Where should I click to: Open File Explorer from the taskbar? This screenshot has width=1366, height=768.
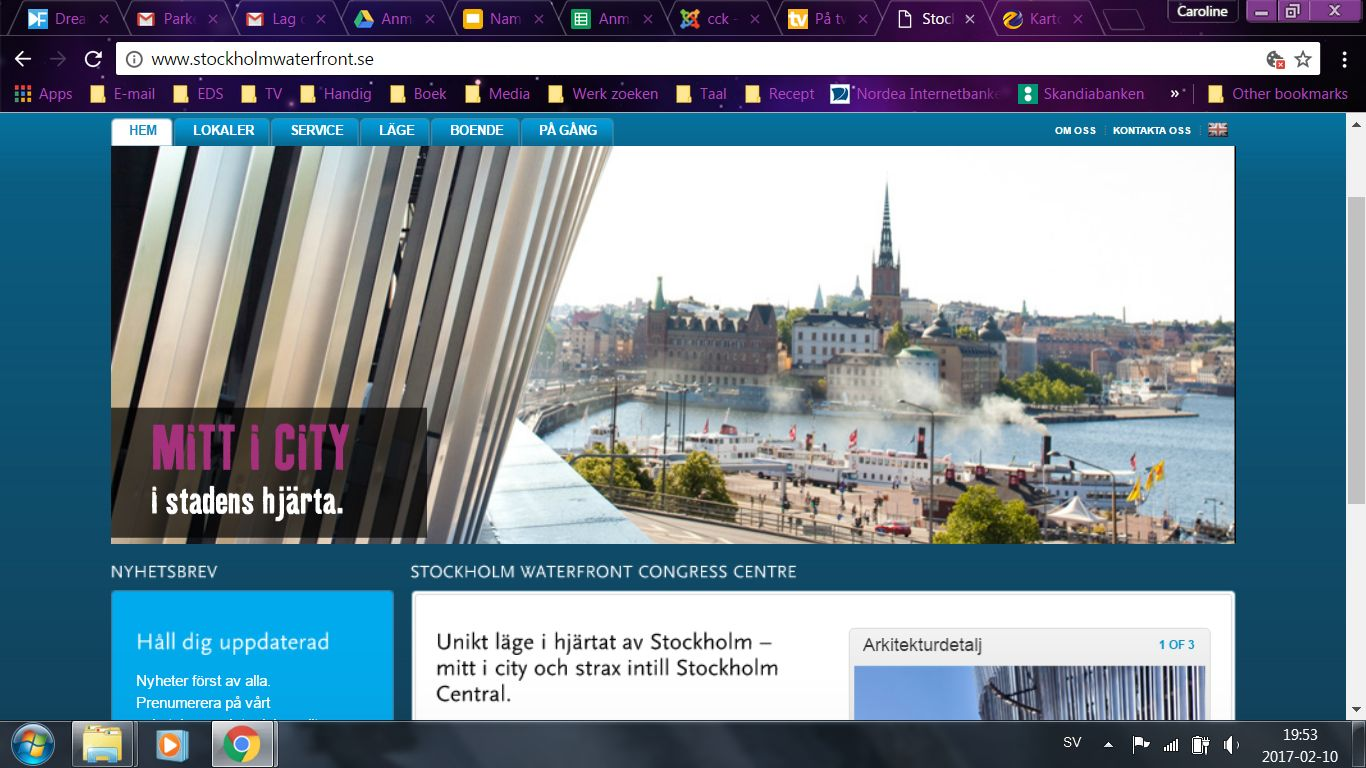click(x=102, y=744)
